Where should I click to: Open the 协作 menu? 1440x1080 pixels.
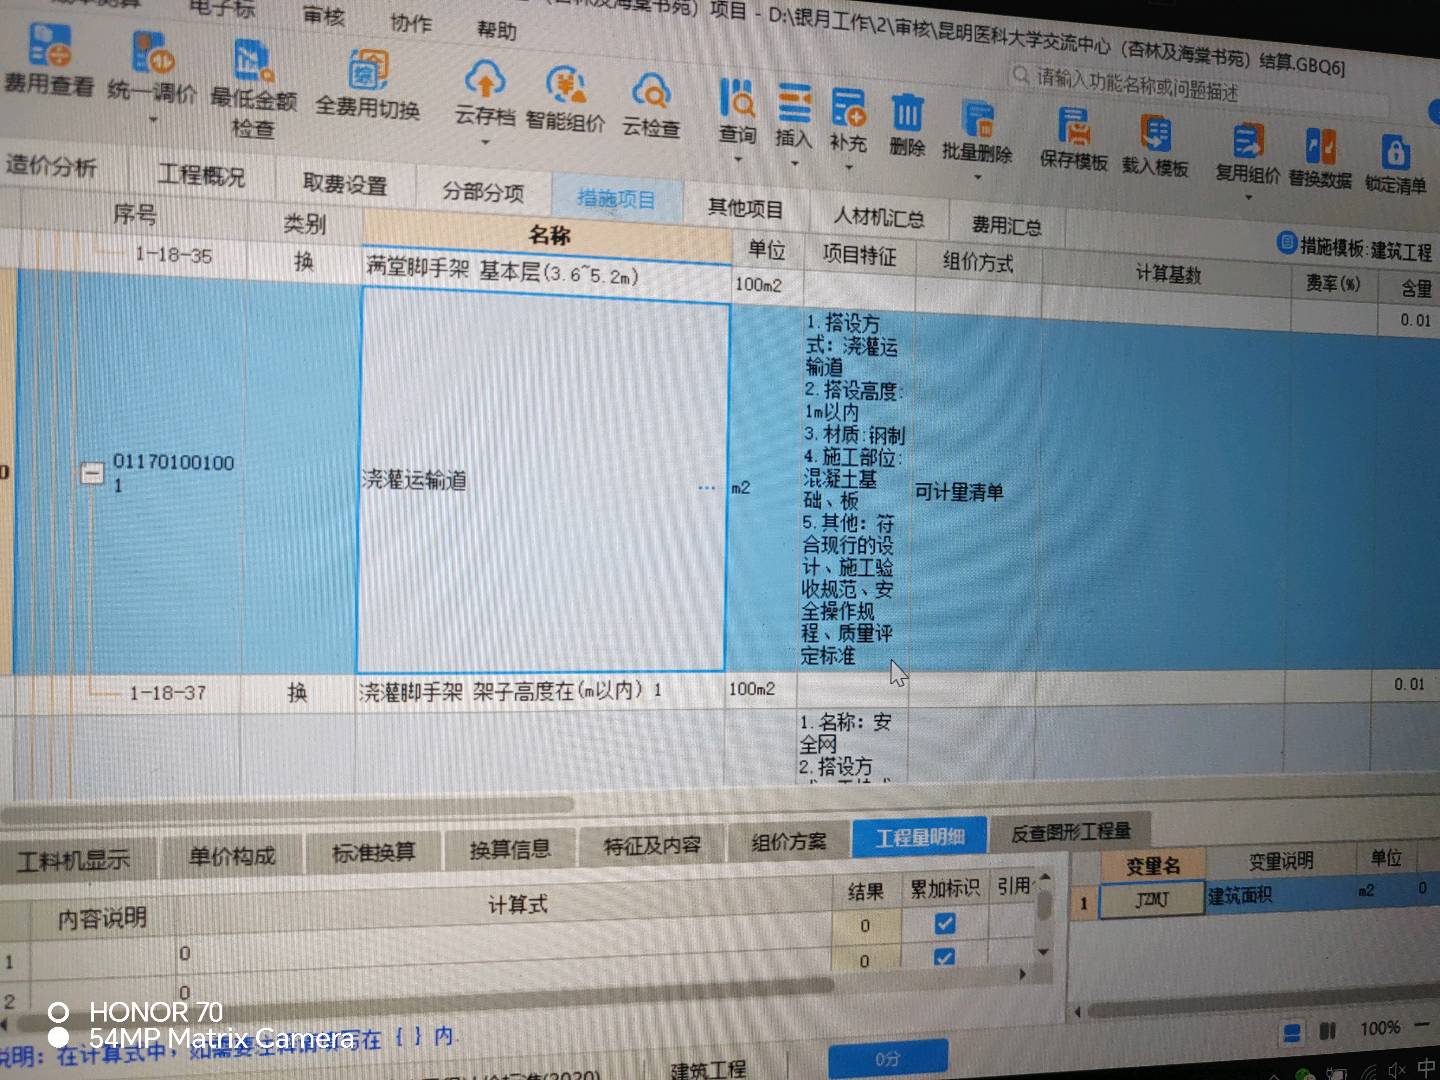411,21
